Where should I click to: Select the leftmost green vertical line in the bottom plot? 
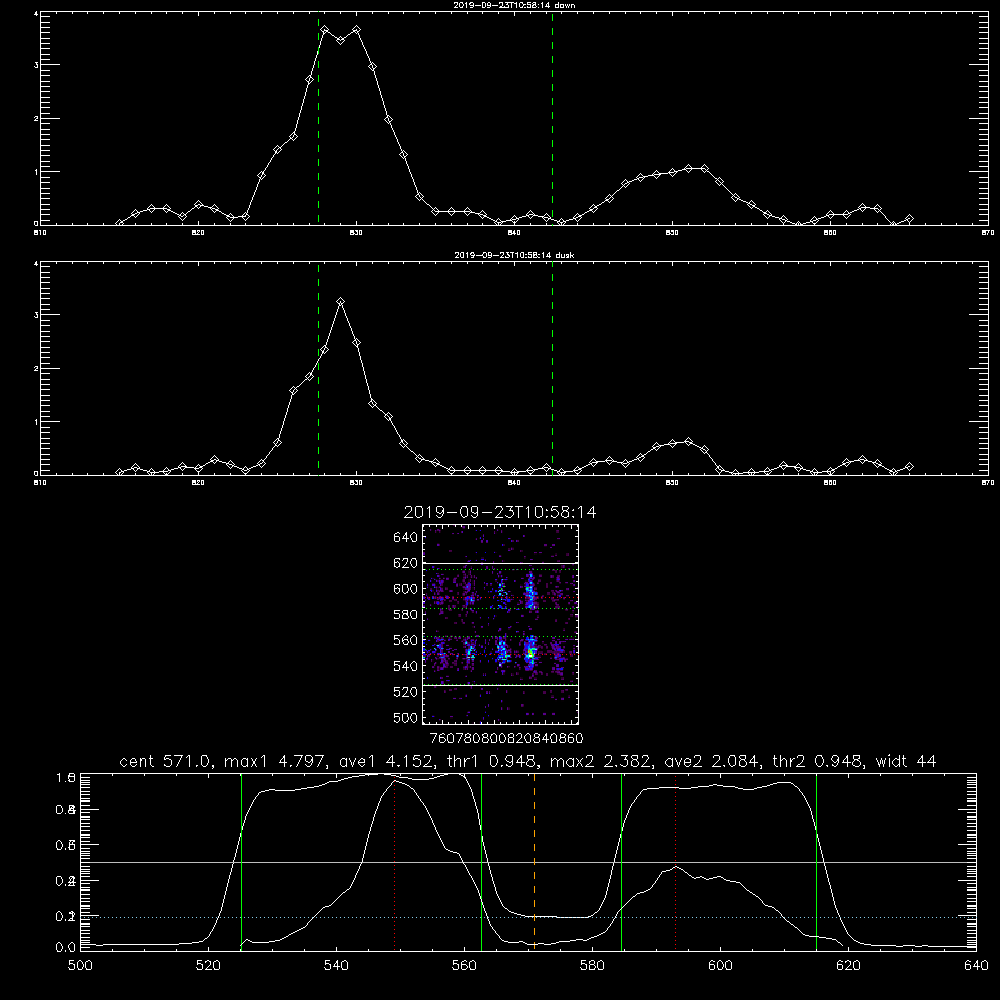241,861
